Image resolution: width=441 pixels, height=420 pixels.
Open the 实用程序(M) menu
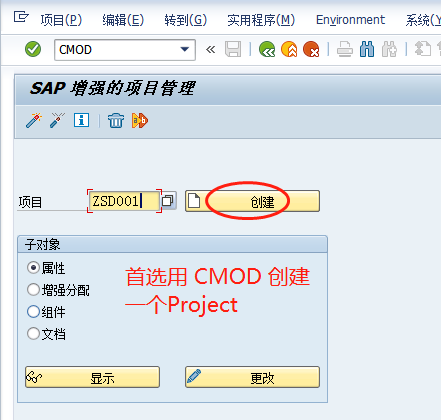pos(261,20)
